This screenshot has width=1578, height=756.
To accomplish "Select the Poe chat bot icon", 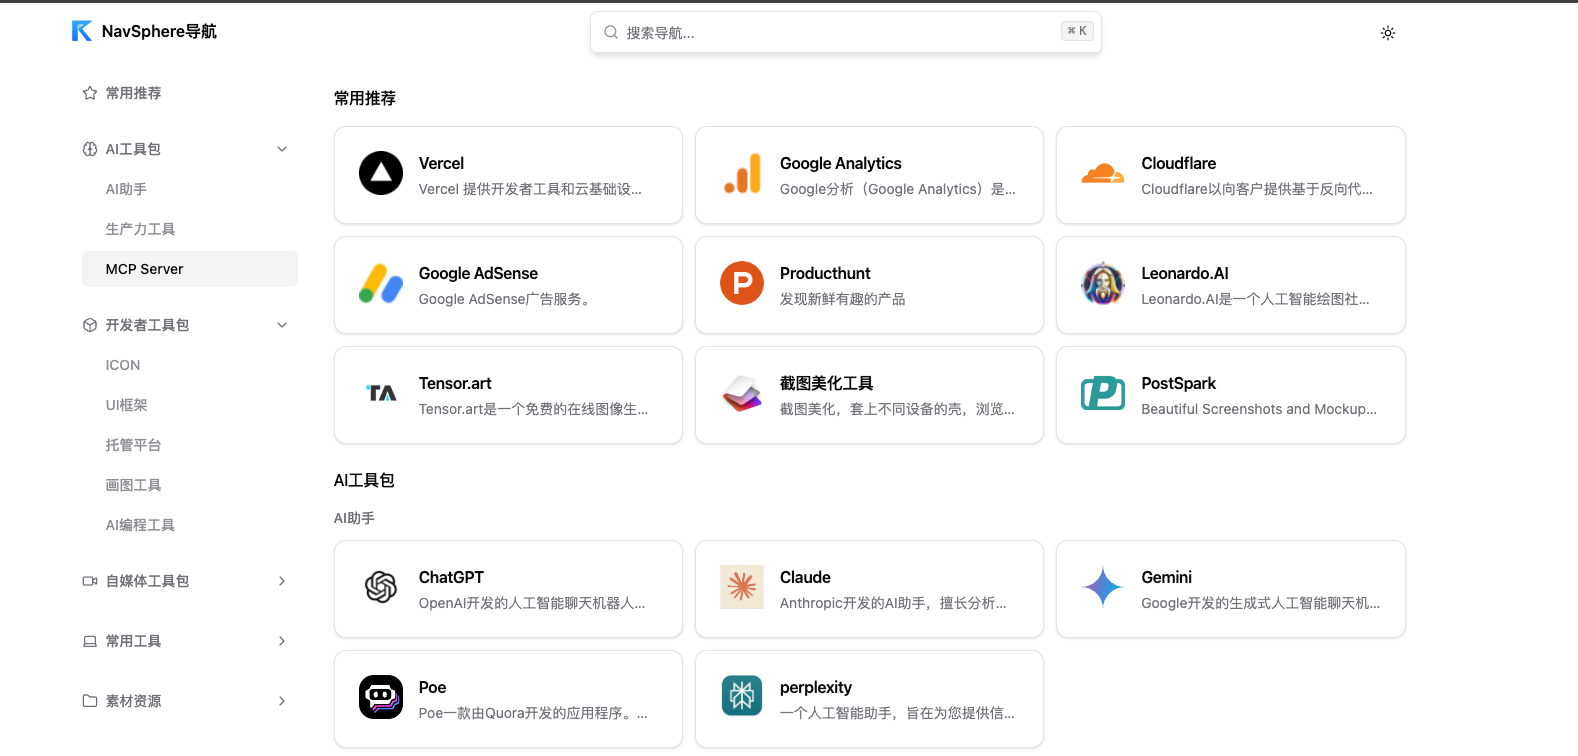I will click(x=381, y=698).
